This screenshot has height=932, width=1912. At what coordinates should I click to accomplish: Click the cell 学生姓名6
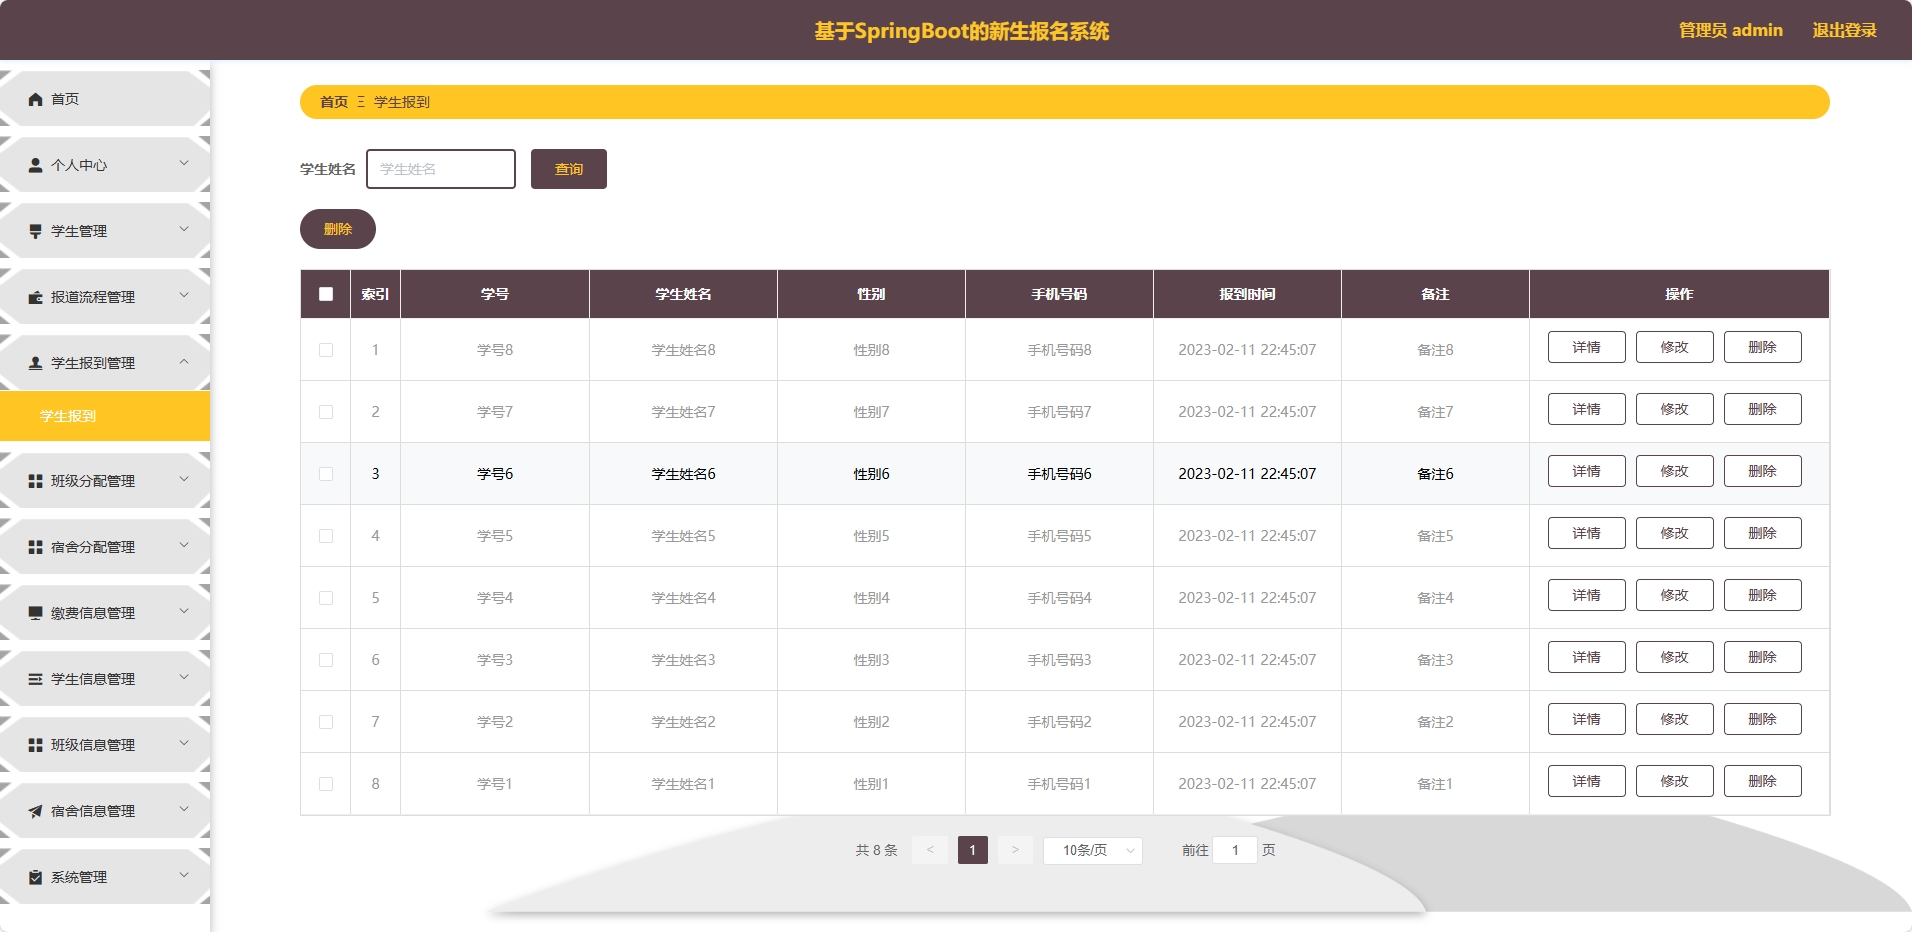(683, 474)
